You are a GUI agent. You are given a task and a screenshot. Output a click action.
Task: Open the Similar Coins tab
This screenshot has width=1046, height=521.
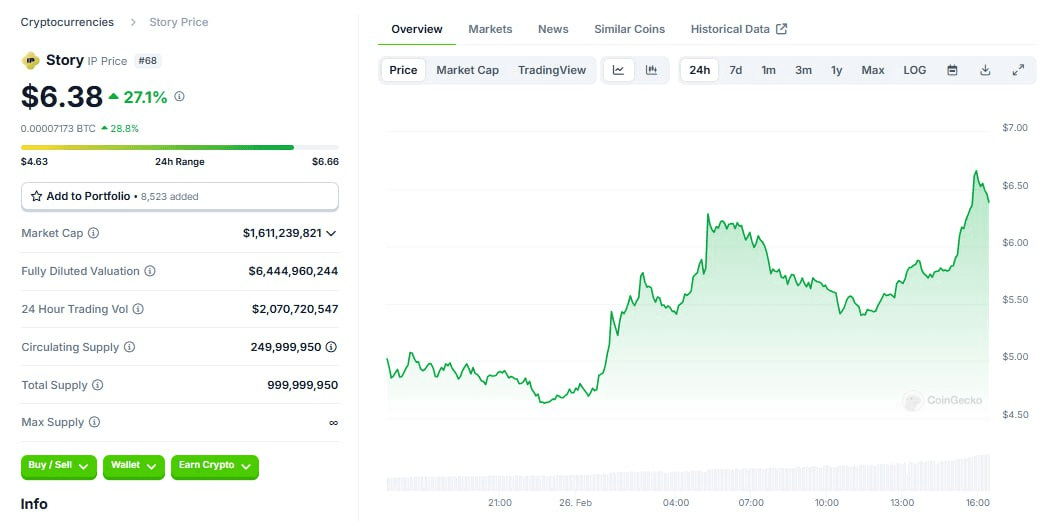tap(630, 29)
